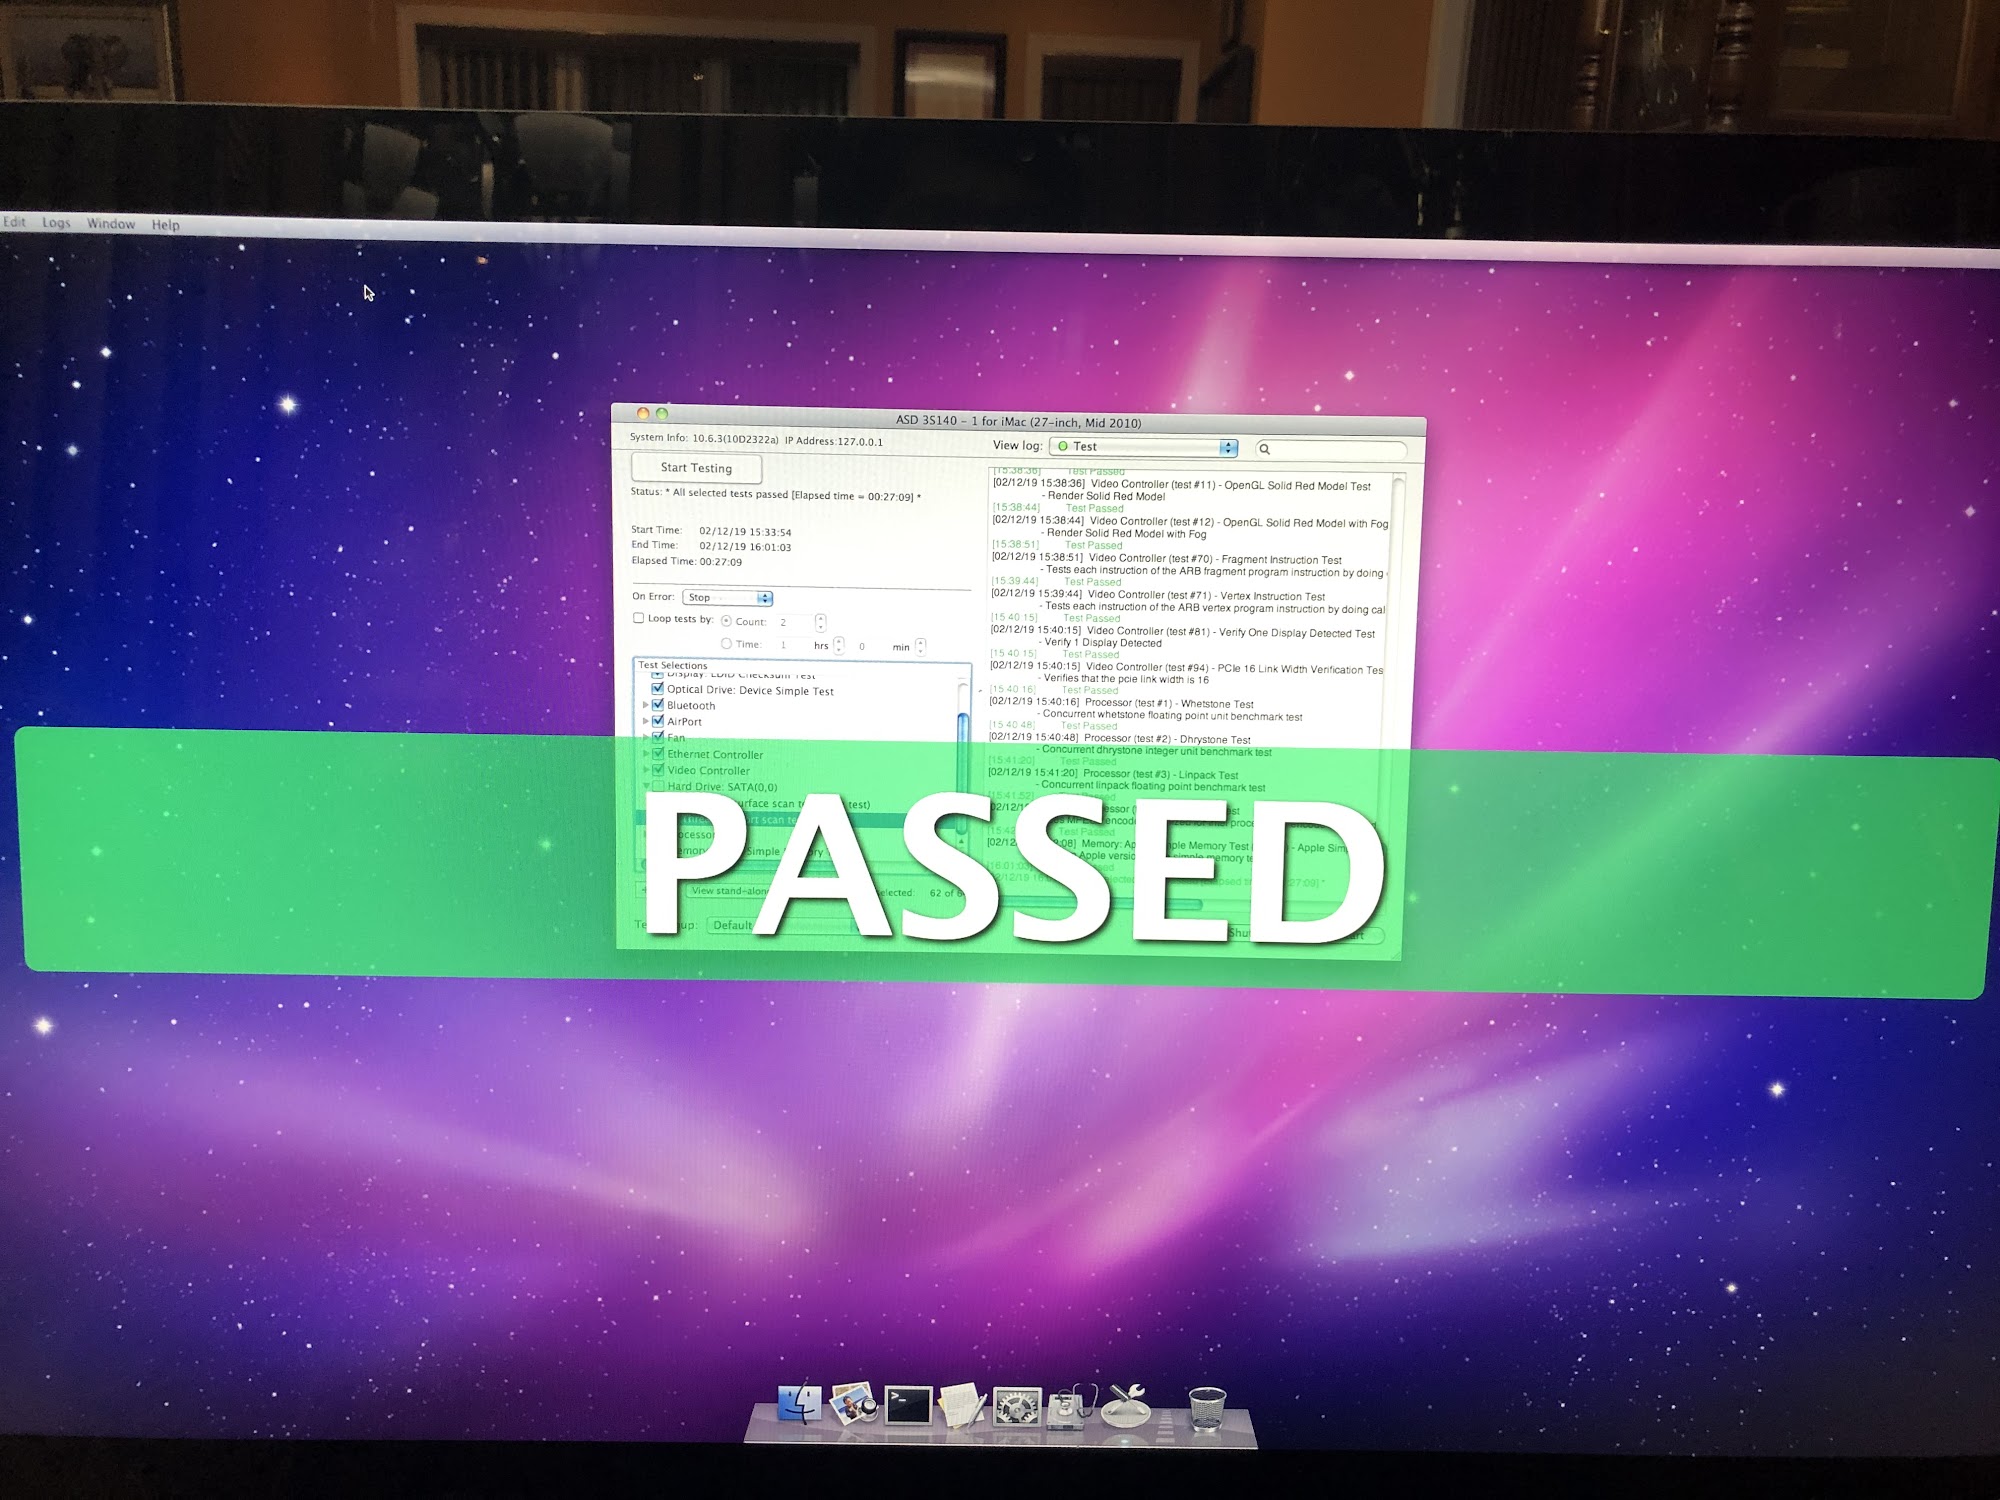Image resolution: width=2000 pixels, height=1500 pixels.
Task: Open TextEdit from the dock
Action: [x=964, y=1406]
